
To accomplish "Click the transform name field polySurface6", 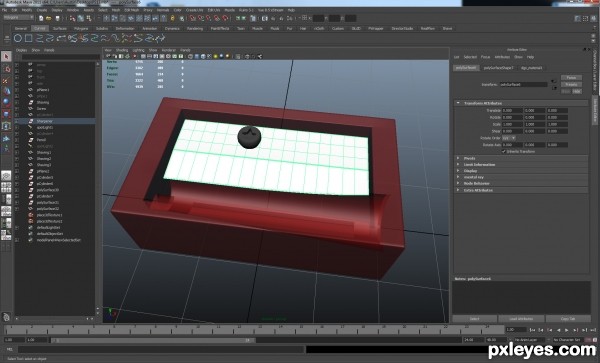I will coord(523,85).
